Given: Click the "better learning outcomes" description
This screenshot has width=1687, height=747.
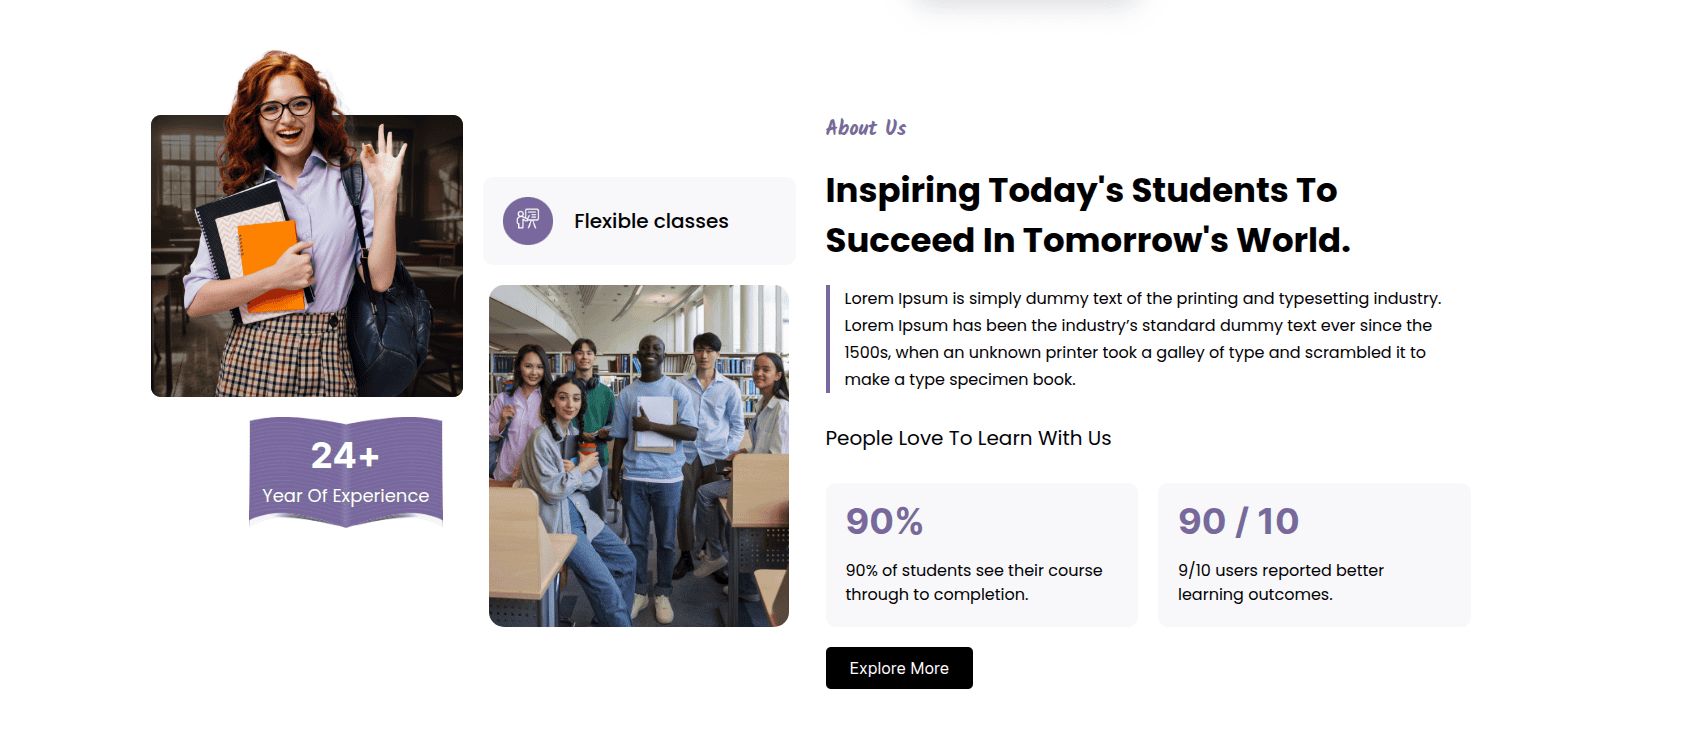Looking at the screenshot, I should click(1280, 582).
